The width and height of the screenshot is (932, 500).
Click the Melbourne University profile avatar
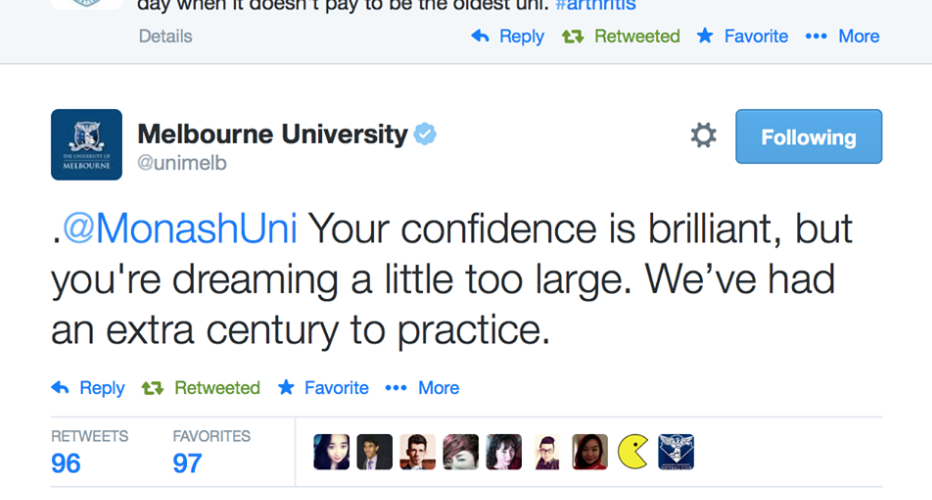(x=86, y=144)
